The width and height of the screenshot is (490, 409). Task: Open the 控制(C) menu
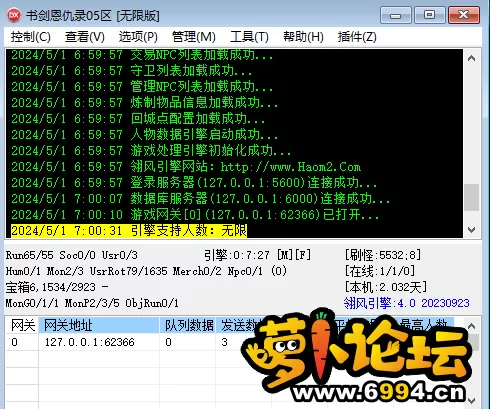pyautogui.click(x=30, y=37)
